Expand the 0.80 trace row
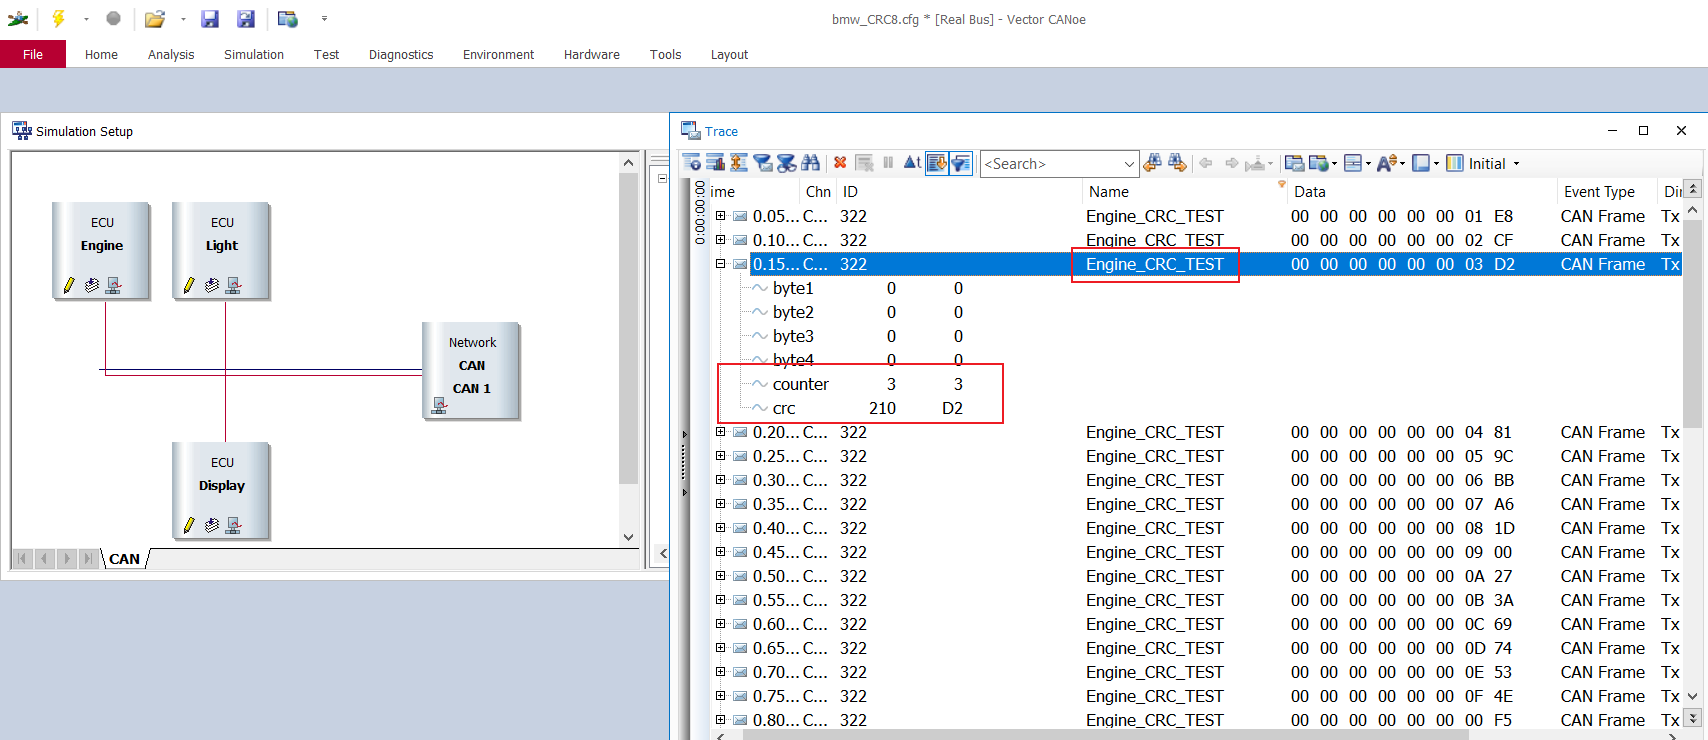The image size is (1708, 740). (x=720, y=720)
